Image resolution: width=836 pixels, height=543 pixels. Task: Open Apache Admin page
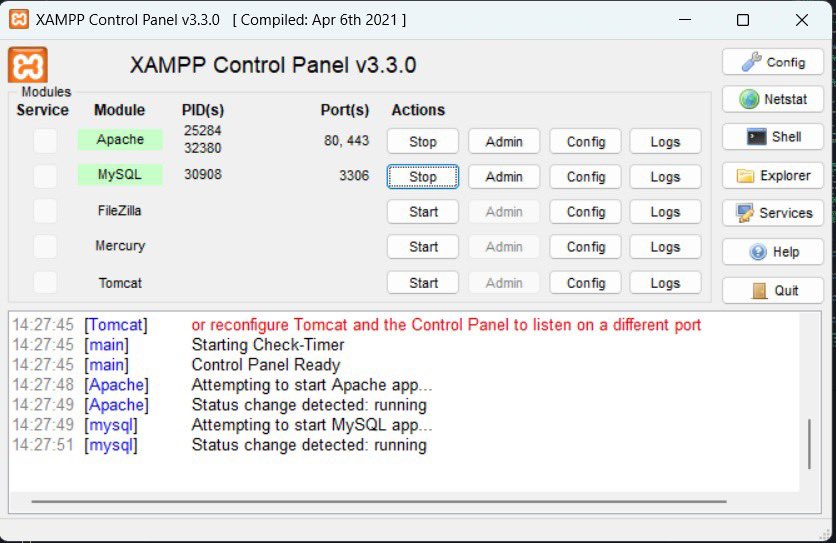click(x=504, y=141)
